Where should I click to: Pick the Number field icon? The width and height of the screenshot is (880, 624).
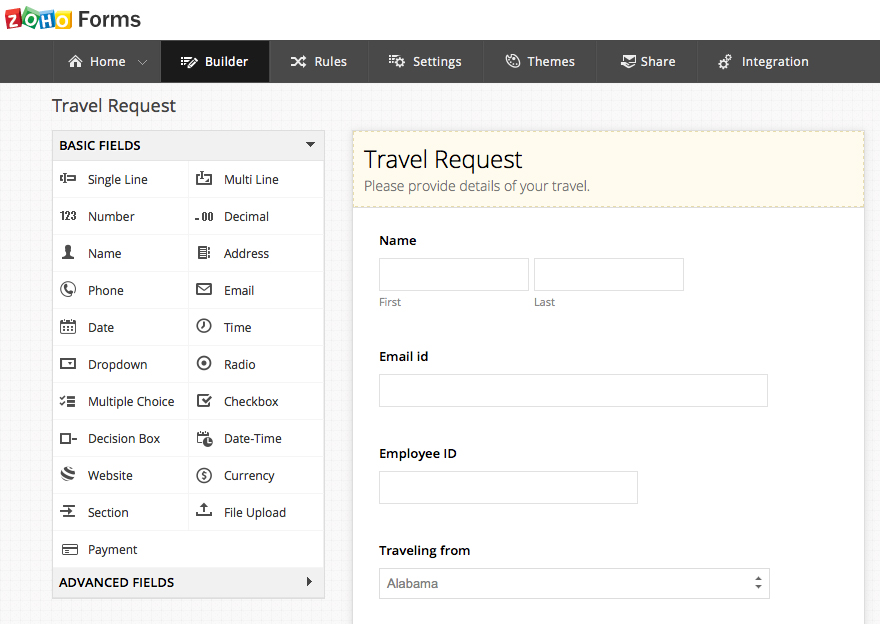click(68, 216)
